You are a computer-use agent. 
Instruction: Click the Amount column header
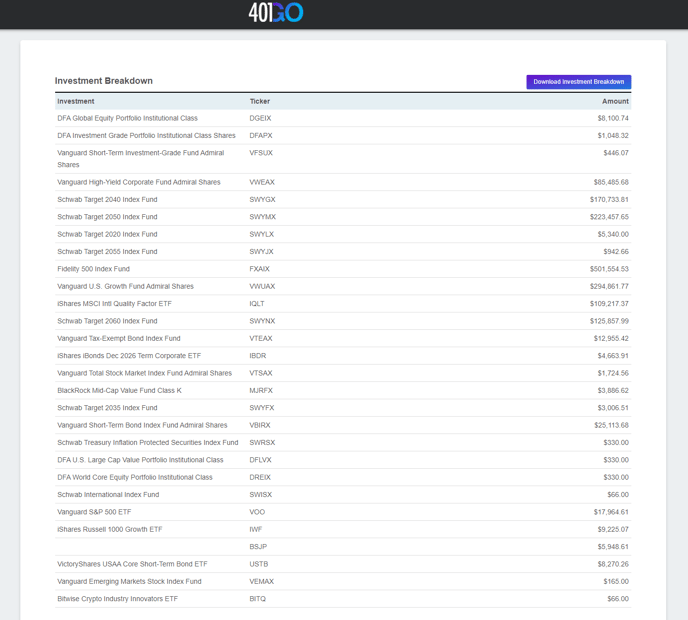(x=615, y=101)
